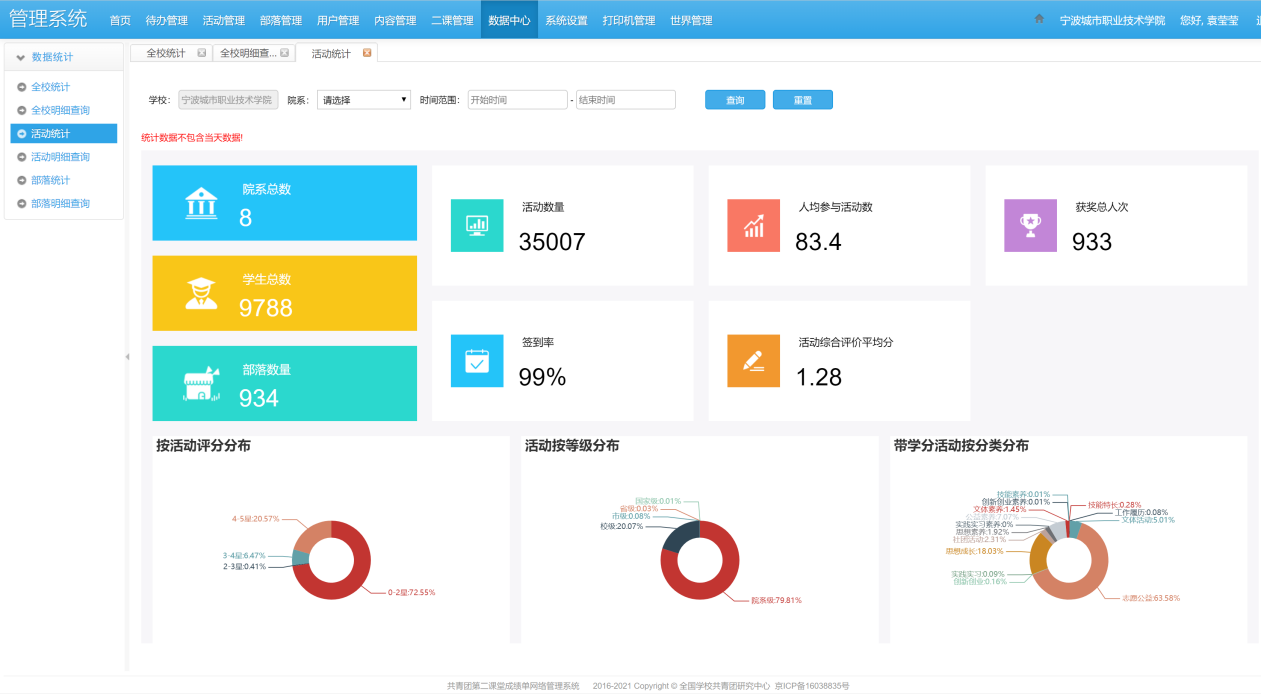Screen dimensions: 1261x694
Task: Open the 活动管理 menu
Action: [x=223, y=20]
